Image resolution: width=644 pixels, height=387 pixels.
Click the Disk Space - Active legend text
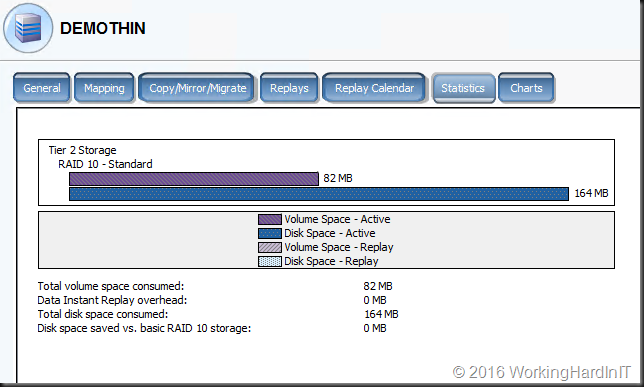(x=330, y=233)
